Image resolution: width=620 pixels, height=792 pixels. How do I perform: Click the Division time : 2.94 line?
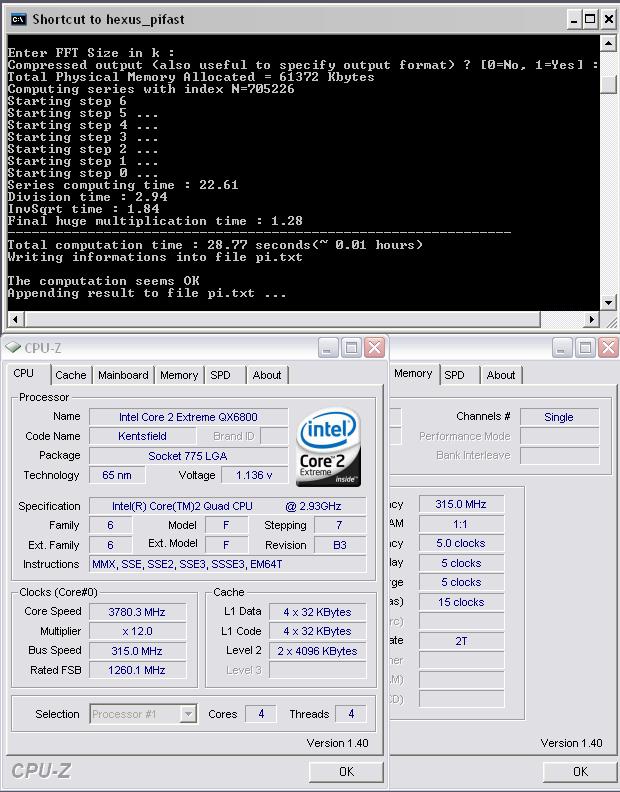(x=87, y=197)
